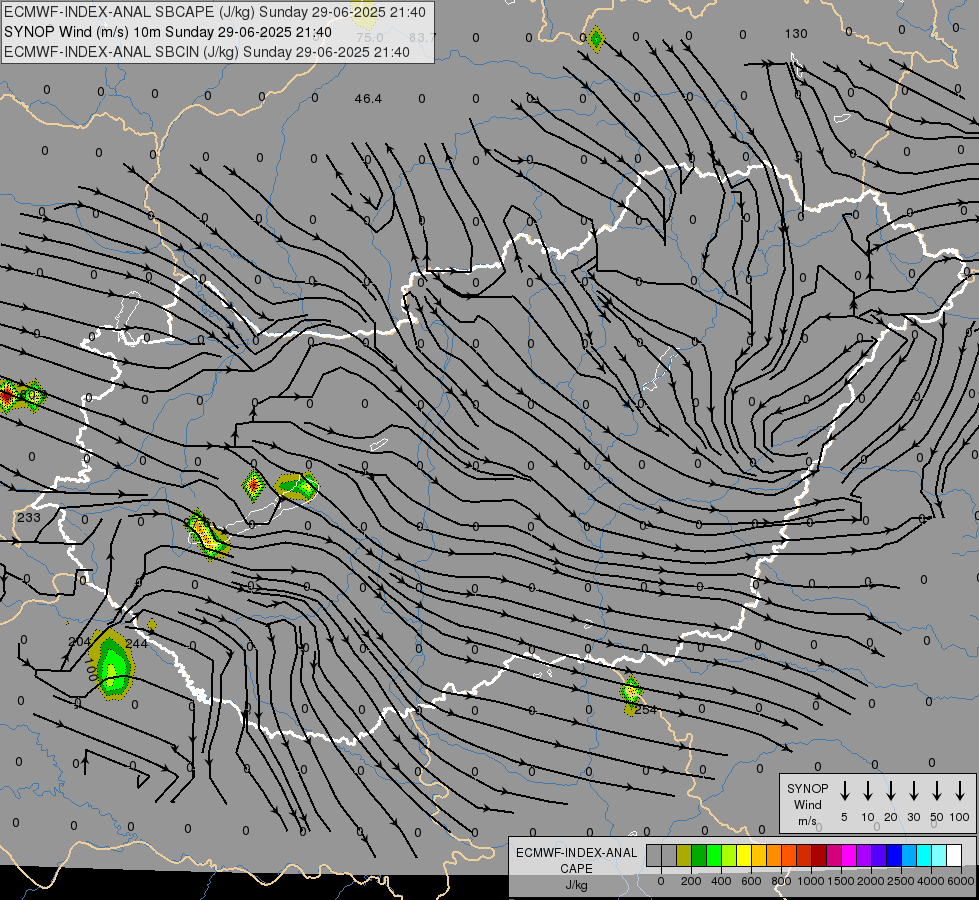Click the '204' value beside green cell
The image size is (979, 900).
click(x=79, y=642)
